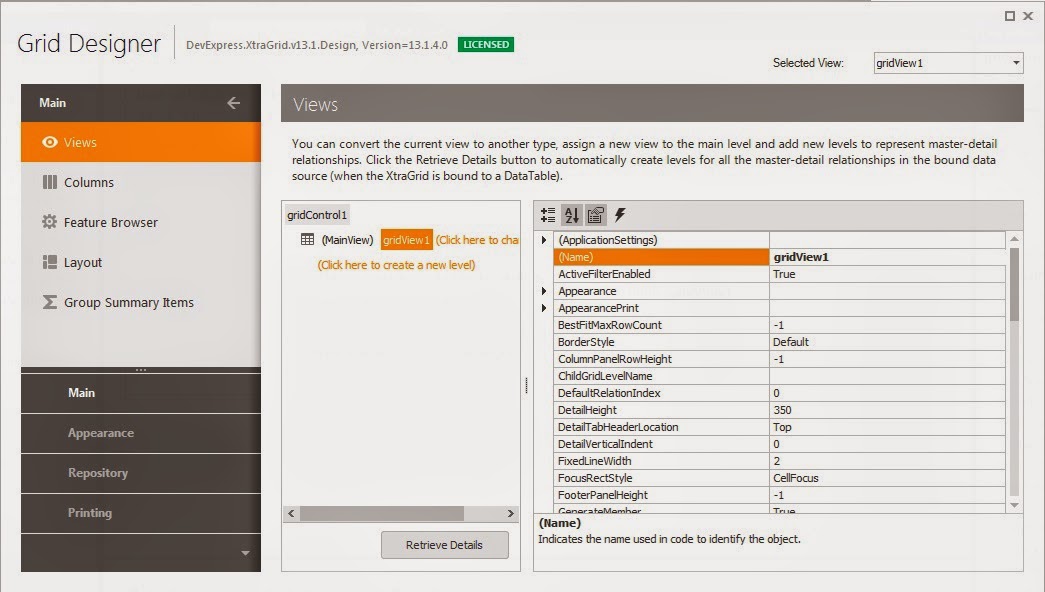The height and width of the screenshot is (592, 1045).
Task: Switch property grid to Alphabetical sort
Action: pyautogui.click(x=572, y=215)
